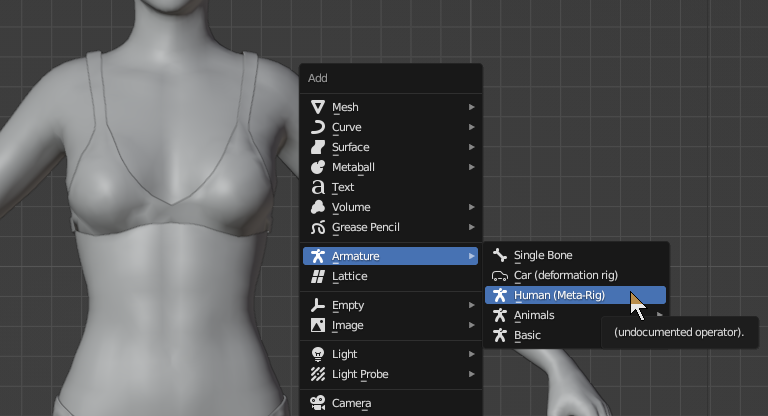The height and width of the screenshot is (416, 768).
Task: Open the Surface menu entry
Action: [390, 147]
